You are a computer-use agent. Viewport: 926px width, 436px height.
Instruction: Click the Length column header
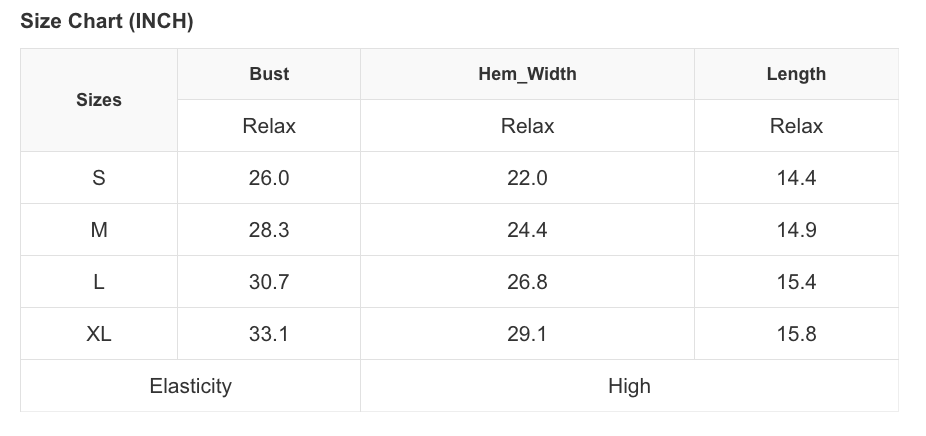(x=796, y=74)
